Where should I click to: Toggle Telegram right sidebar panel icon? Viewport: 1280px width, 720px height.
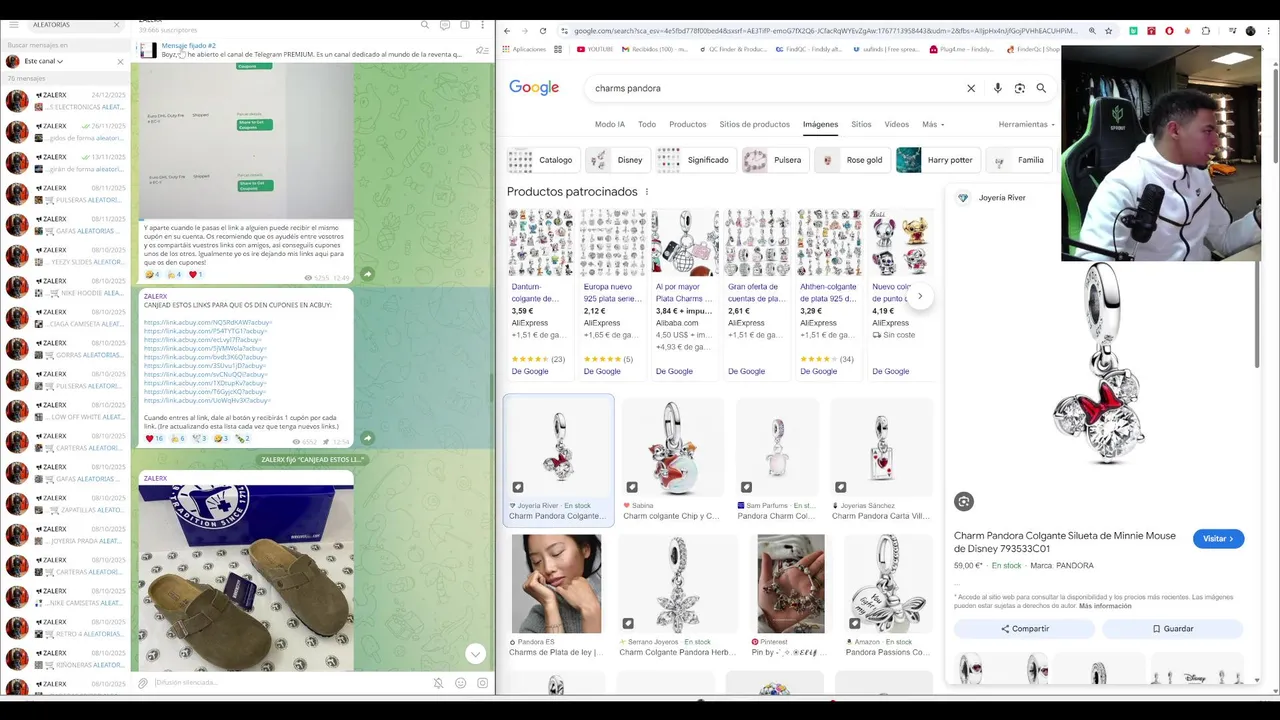click(465, 24)
